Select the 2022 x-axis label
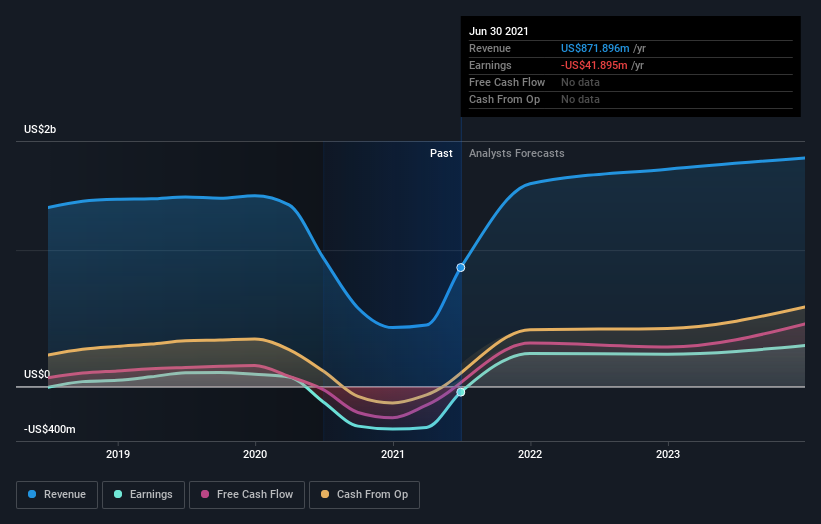The image size is (821, 524). (530, 454)
